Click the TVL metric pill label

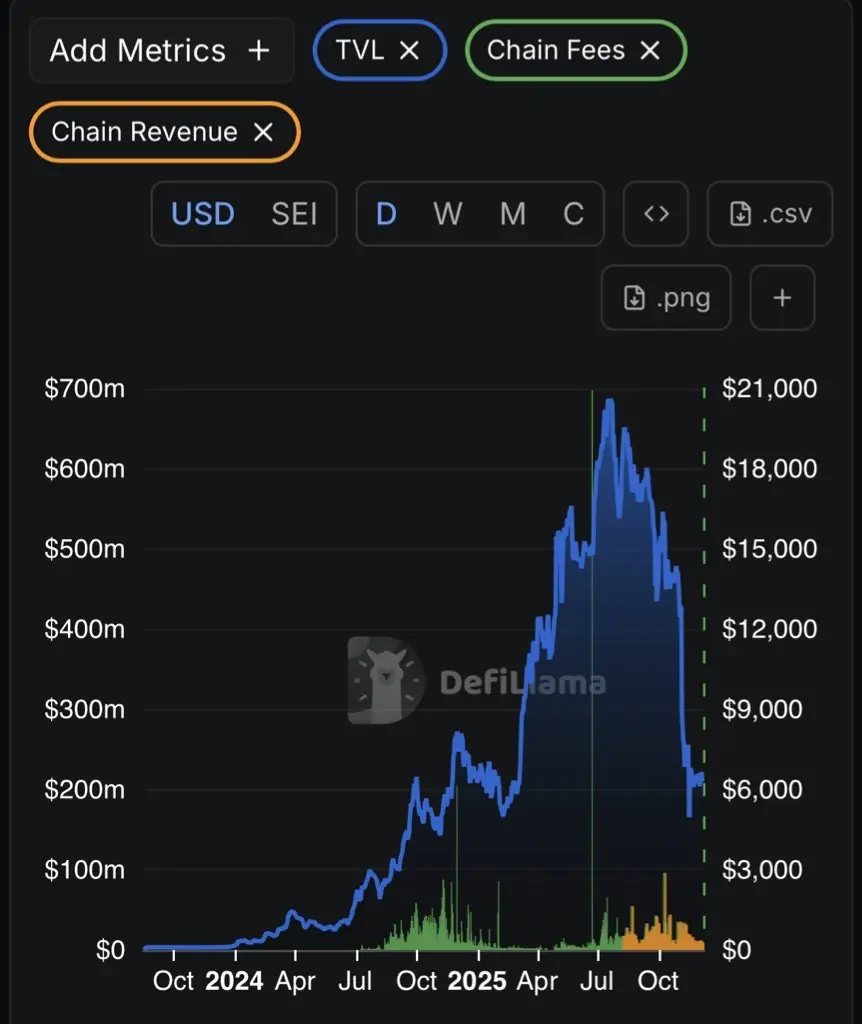tap(360, 50)
